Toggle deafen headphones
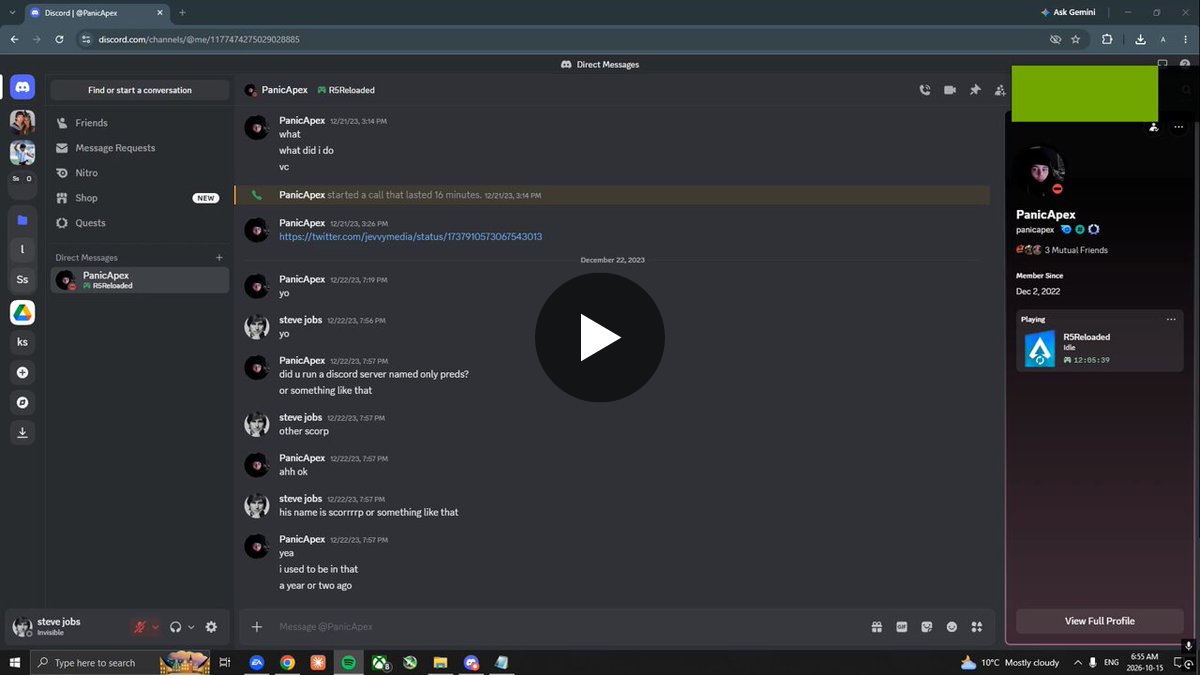 click(175, 627)
